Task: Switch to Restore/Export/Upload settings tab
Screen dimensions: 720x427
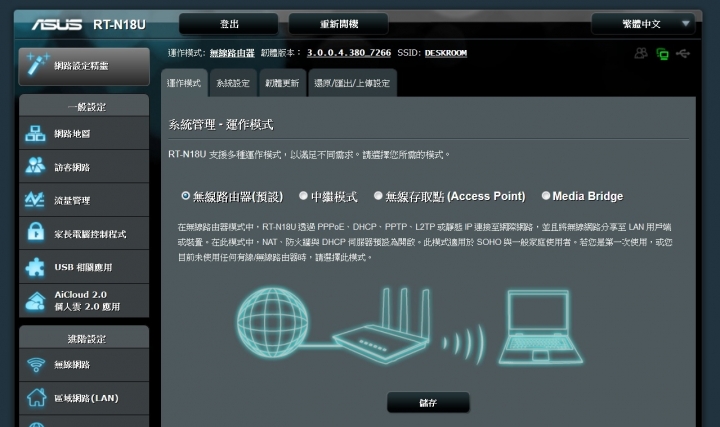Action: pyautogui.click(x=352, y=83)
